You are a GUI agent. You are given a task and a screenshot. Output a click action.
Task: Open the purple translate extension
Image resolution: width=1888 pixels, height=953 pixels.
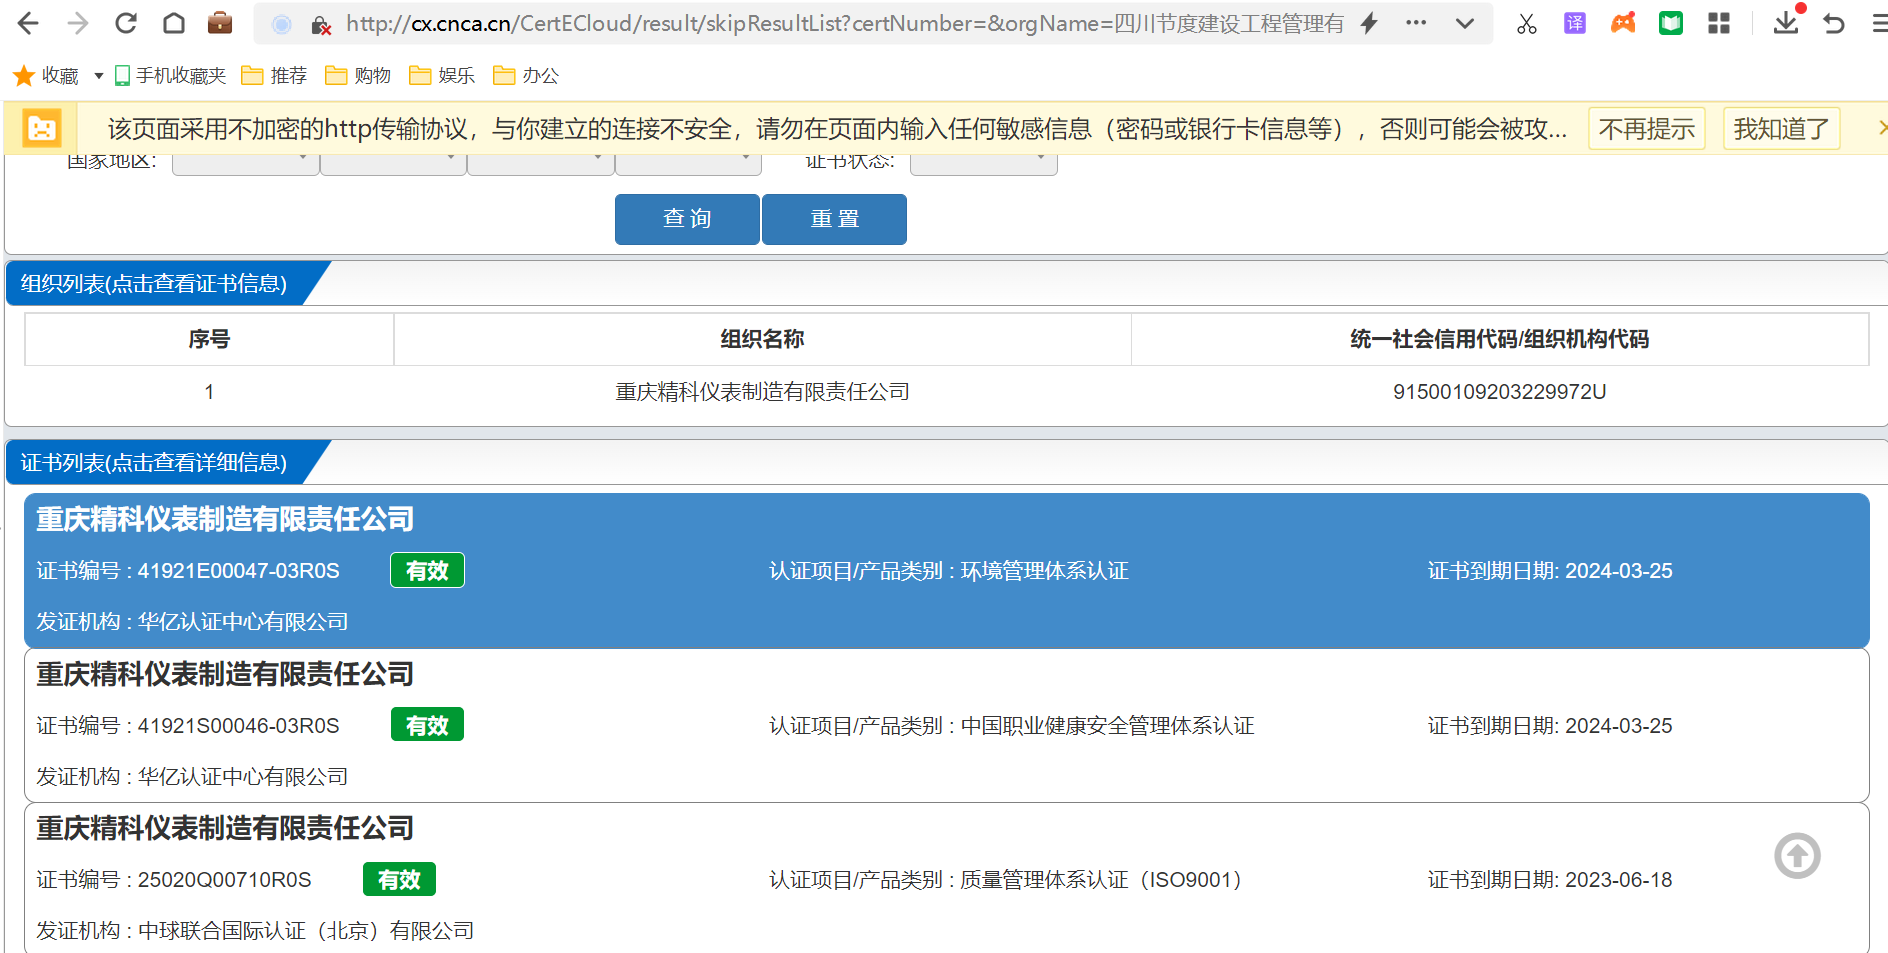coord(1574,23)
